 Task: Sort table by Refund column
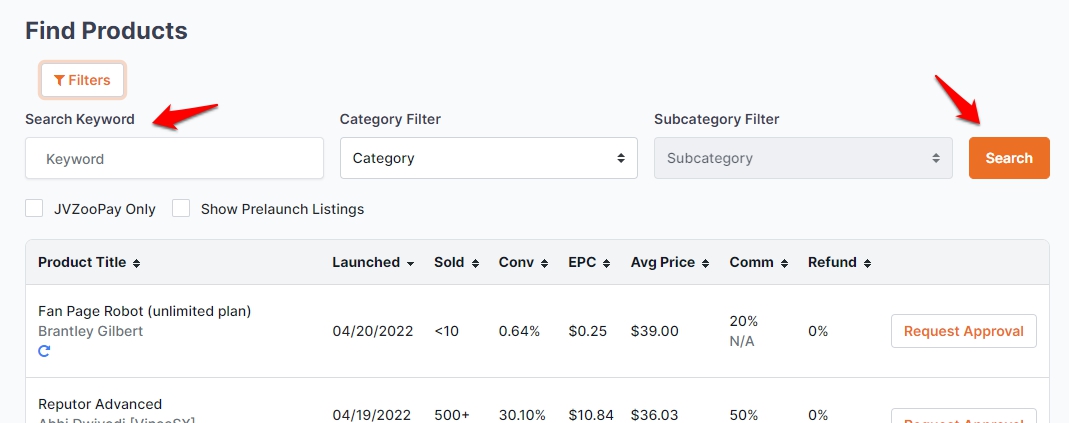tap(839, 263)
